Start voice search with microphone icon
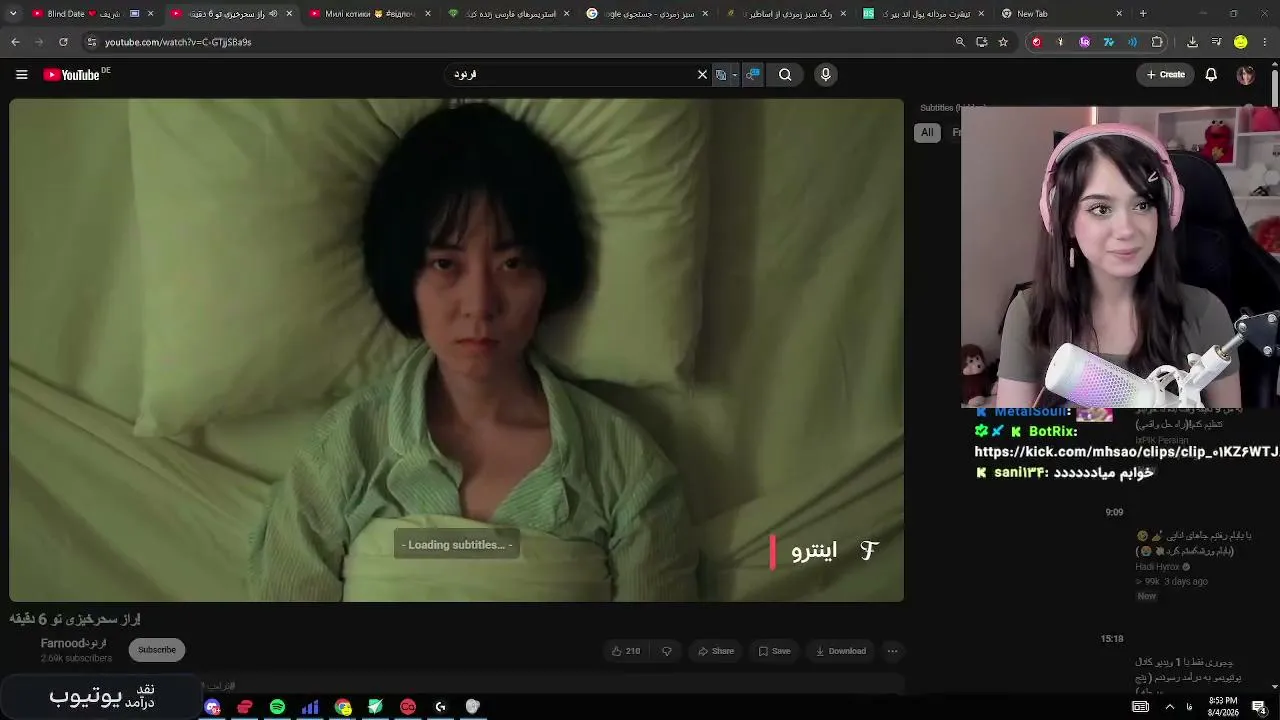This screenshot has width=1280, height=720. tap(825, 75)
